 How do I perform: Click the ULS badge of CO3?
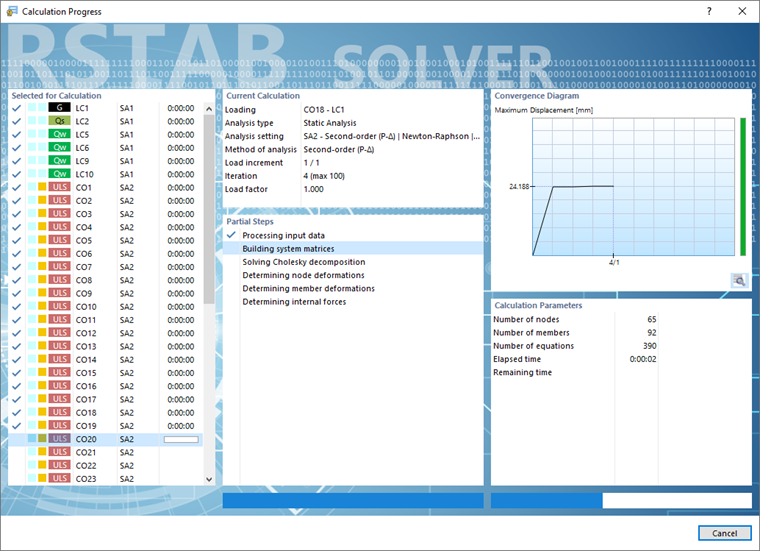click(x=59, y=214)
